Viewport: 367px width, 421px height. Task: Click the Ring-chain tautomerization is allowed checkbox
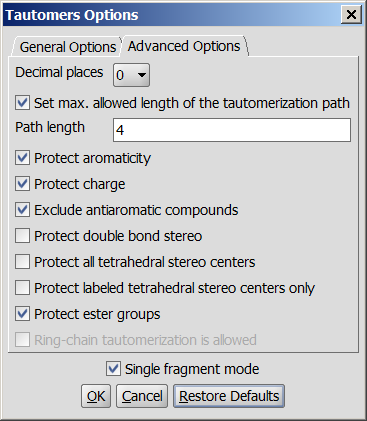(x=22, y=340)
